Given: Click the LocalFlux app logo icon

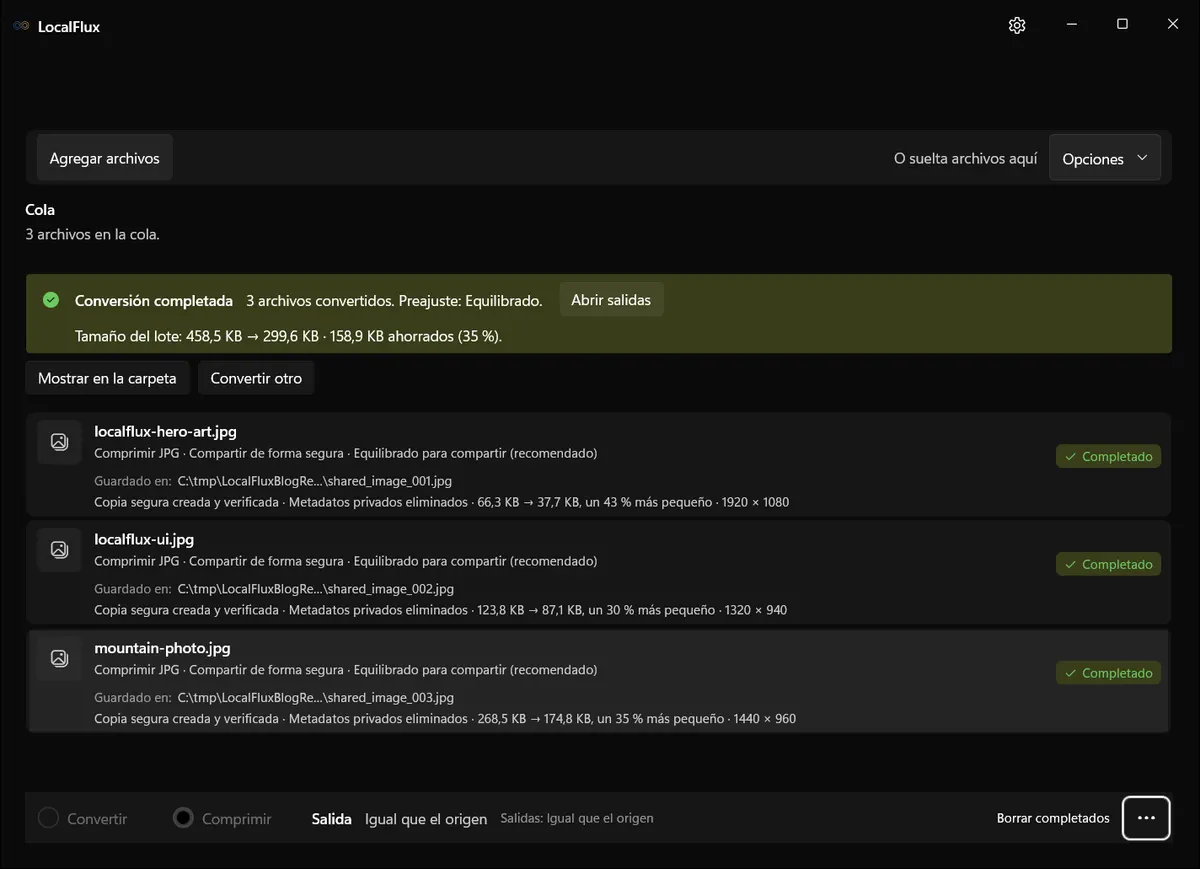Looking at the screenshot, I should (x=21, y=27).
